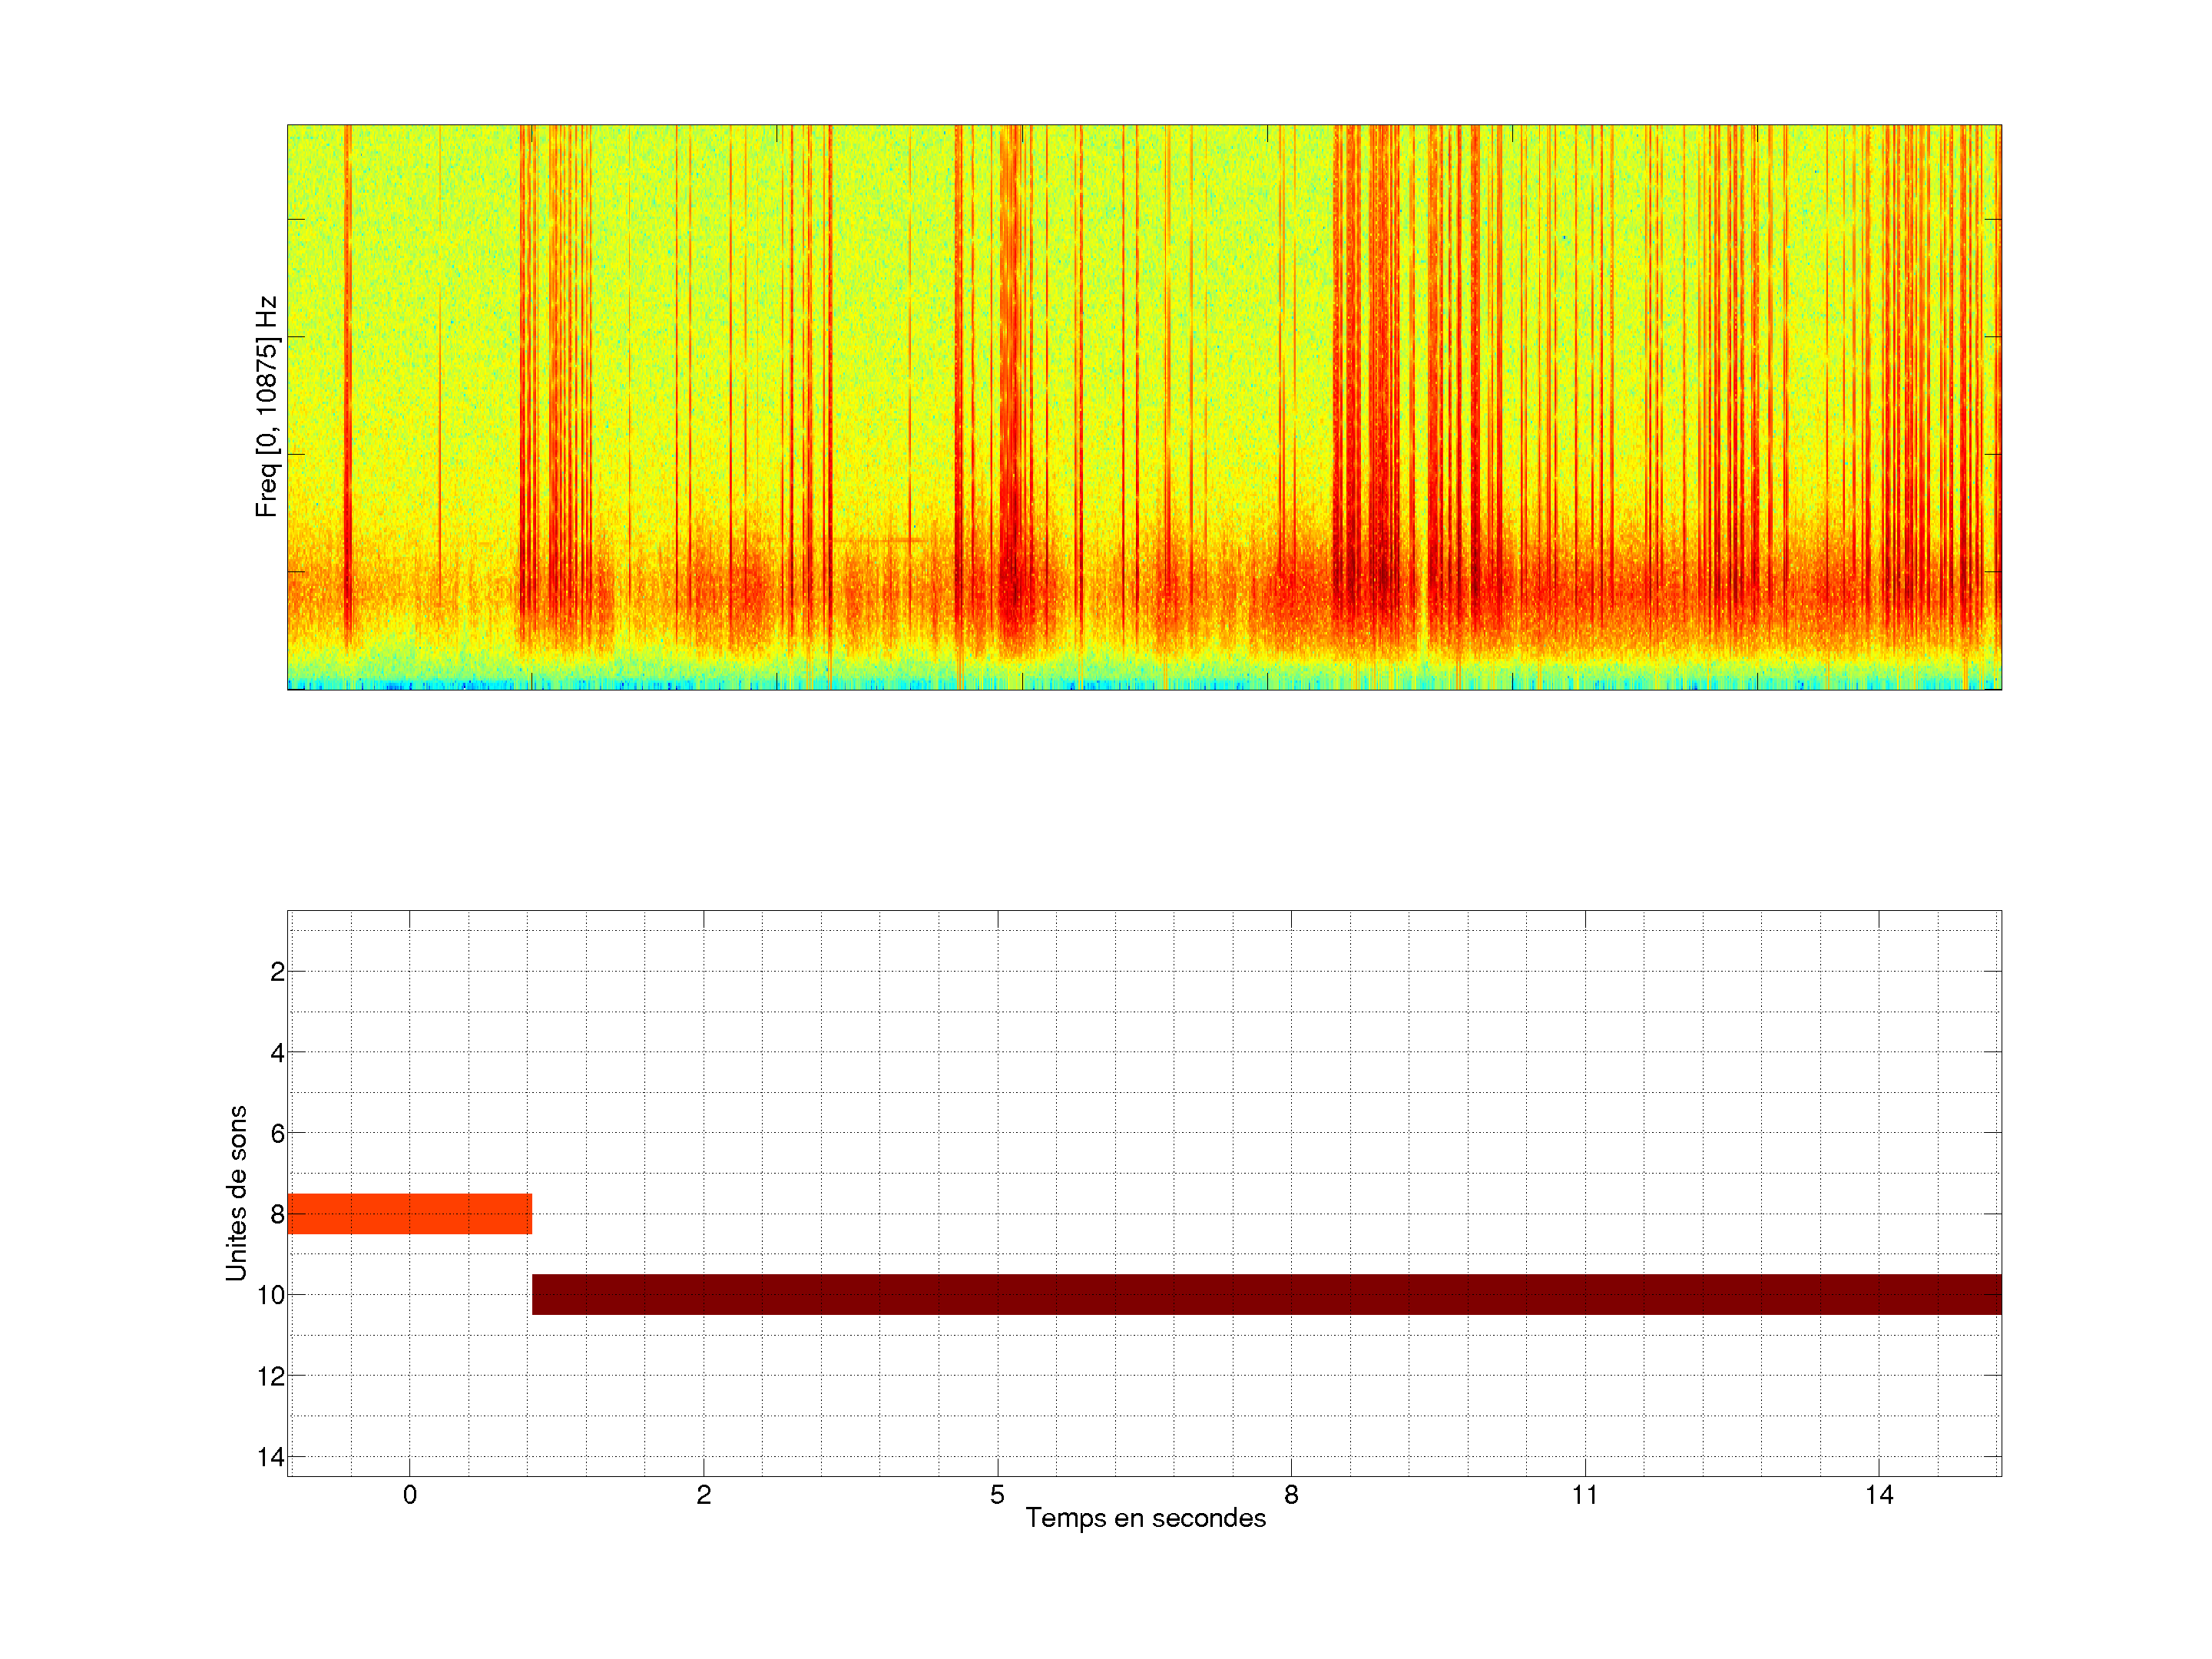2212x1659 pixels.
Task: Click the dark red bar at unit 10
Action: tap(1266, 1294)
